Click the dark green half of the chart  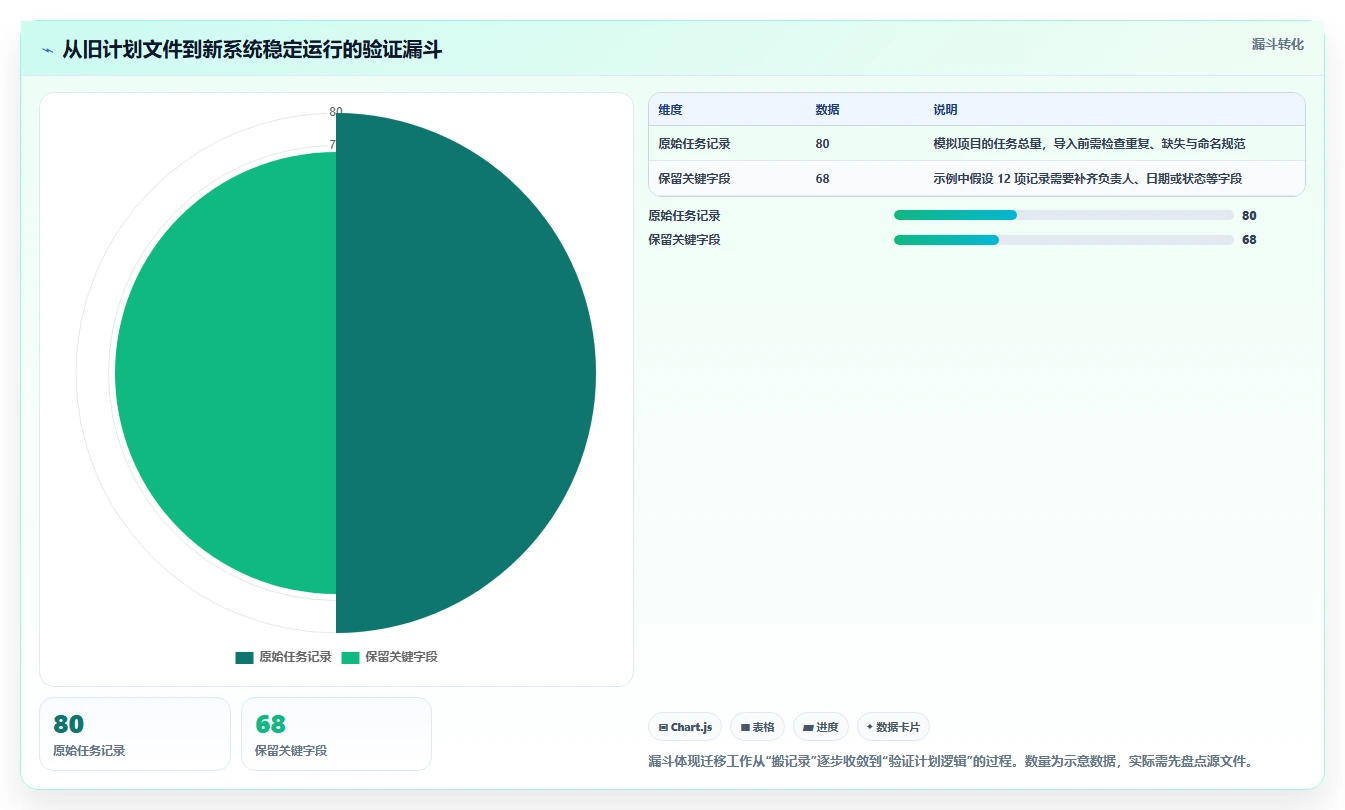pyautogui.click(x=465, y=373)
